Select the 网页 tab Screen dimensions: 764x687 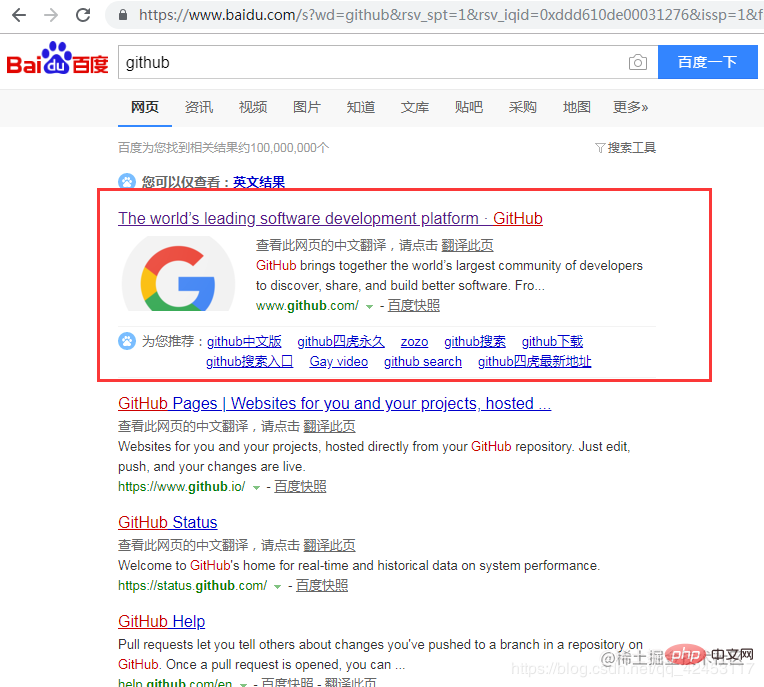pyautogui.click(x=145, y=107)
